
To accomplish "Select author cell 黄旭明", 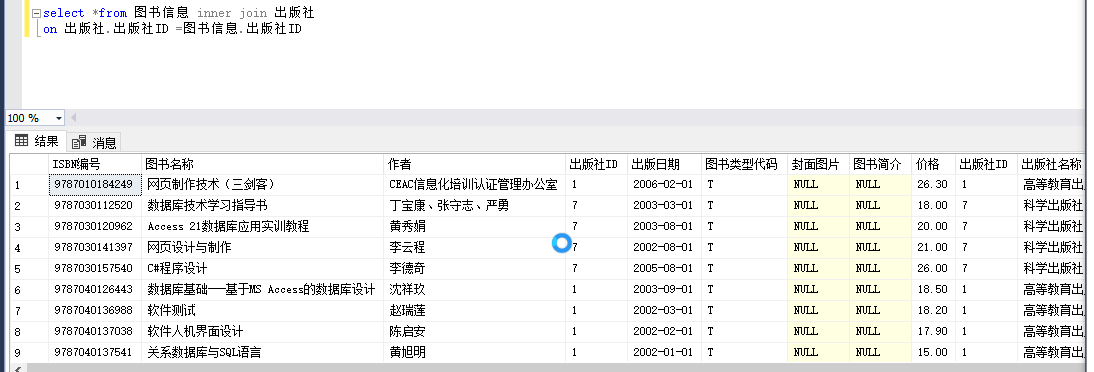I will tap(474, 352).
